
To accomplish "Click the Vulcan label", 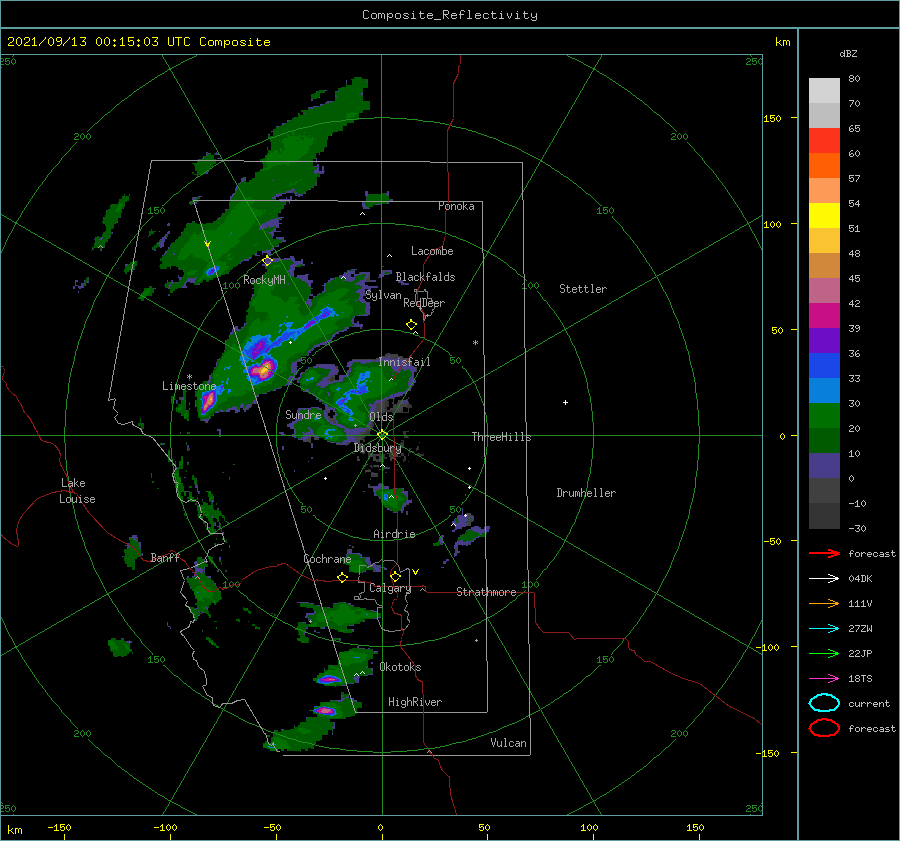I will [x=508, y=743].
